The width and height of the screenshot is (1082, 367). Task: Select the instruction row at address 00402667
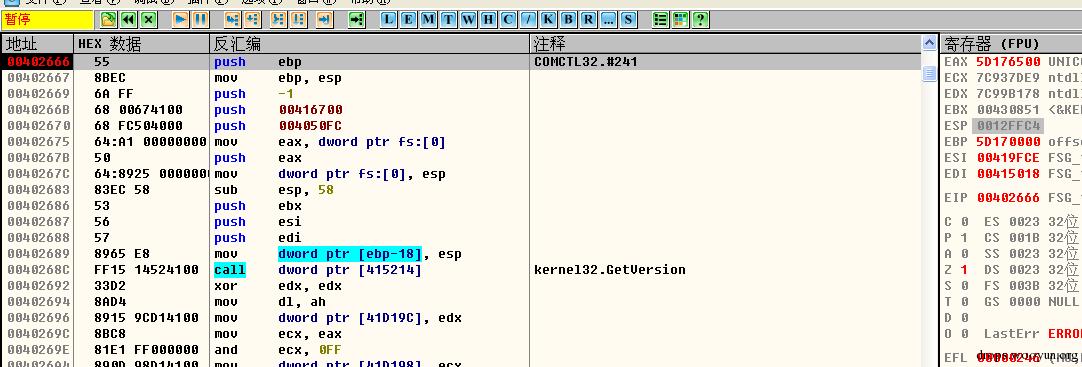click(461, 78)
